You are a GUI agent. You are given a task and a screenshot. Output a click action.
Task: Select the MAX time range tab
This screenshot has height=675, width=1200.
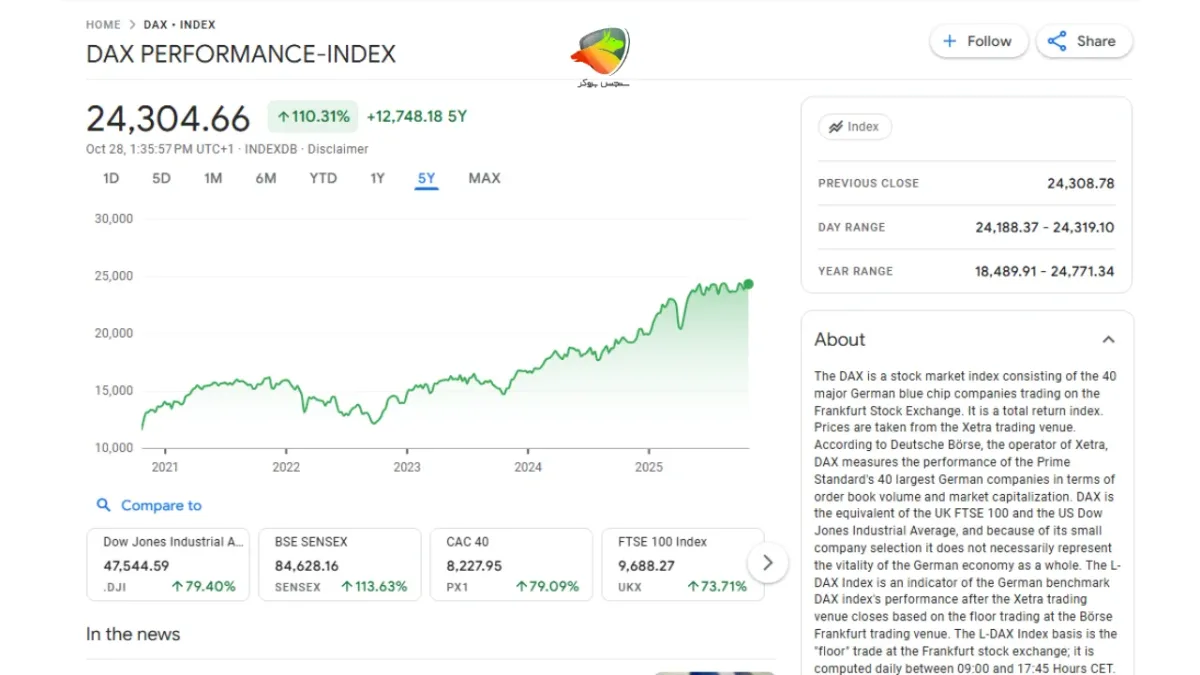(x=484, y=178)
